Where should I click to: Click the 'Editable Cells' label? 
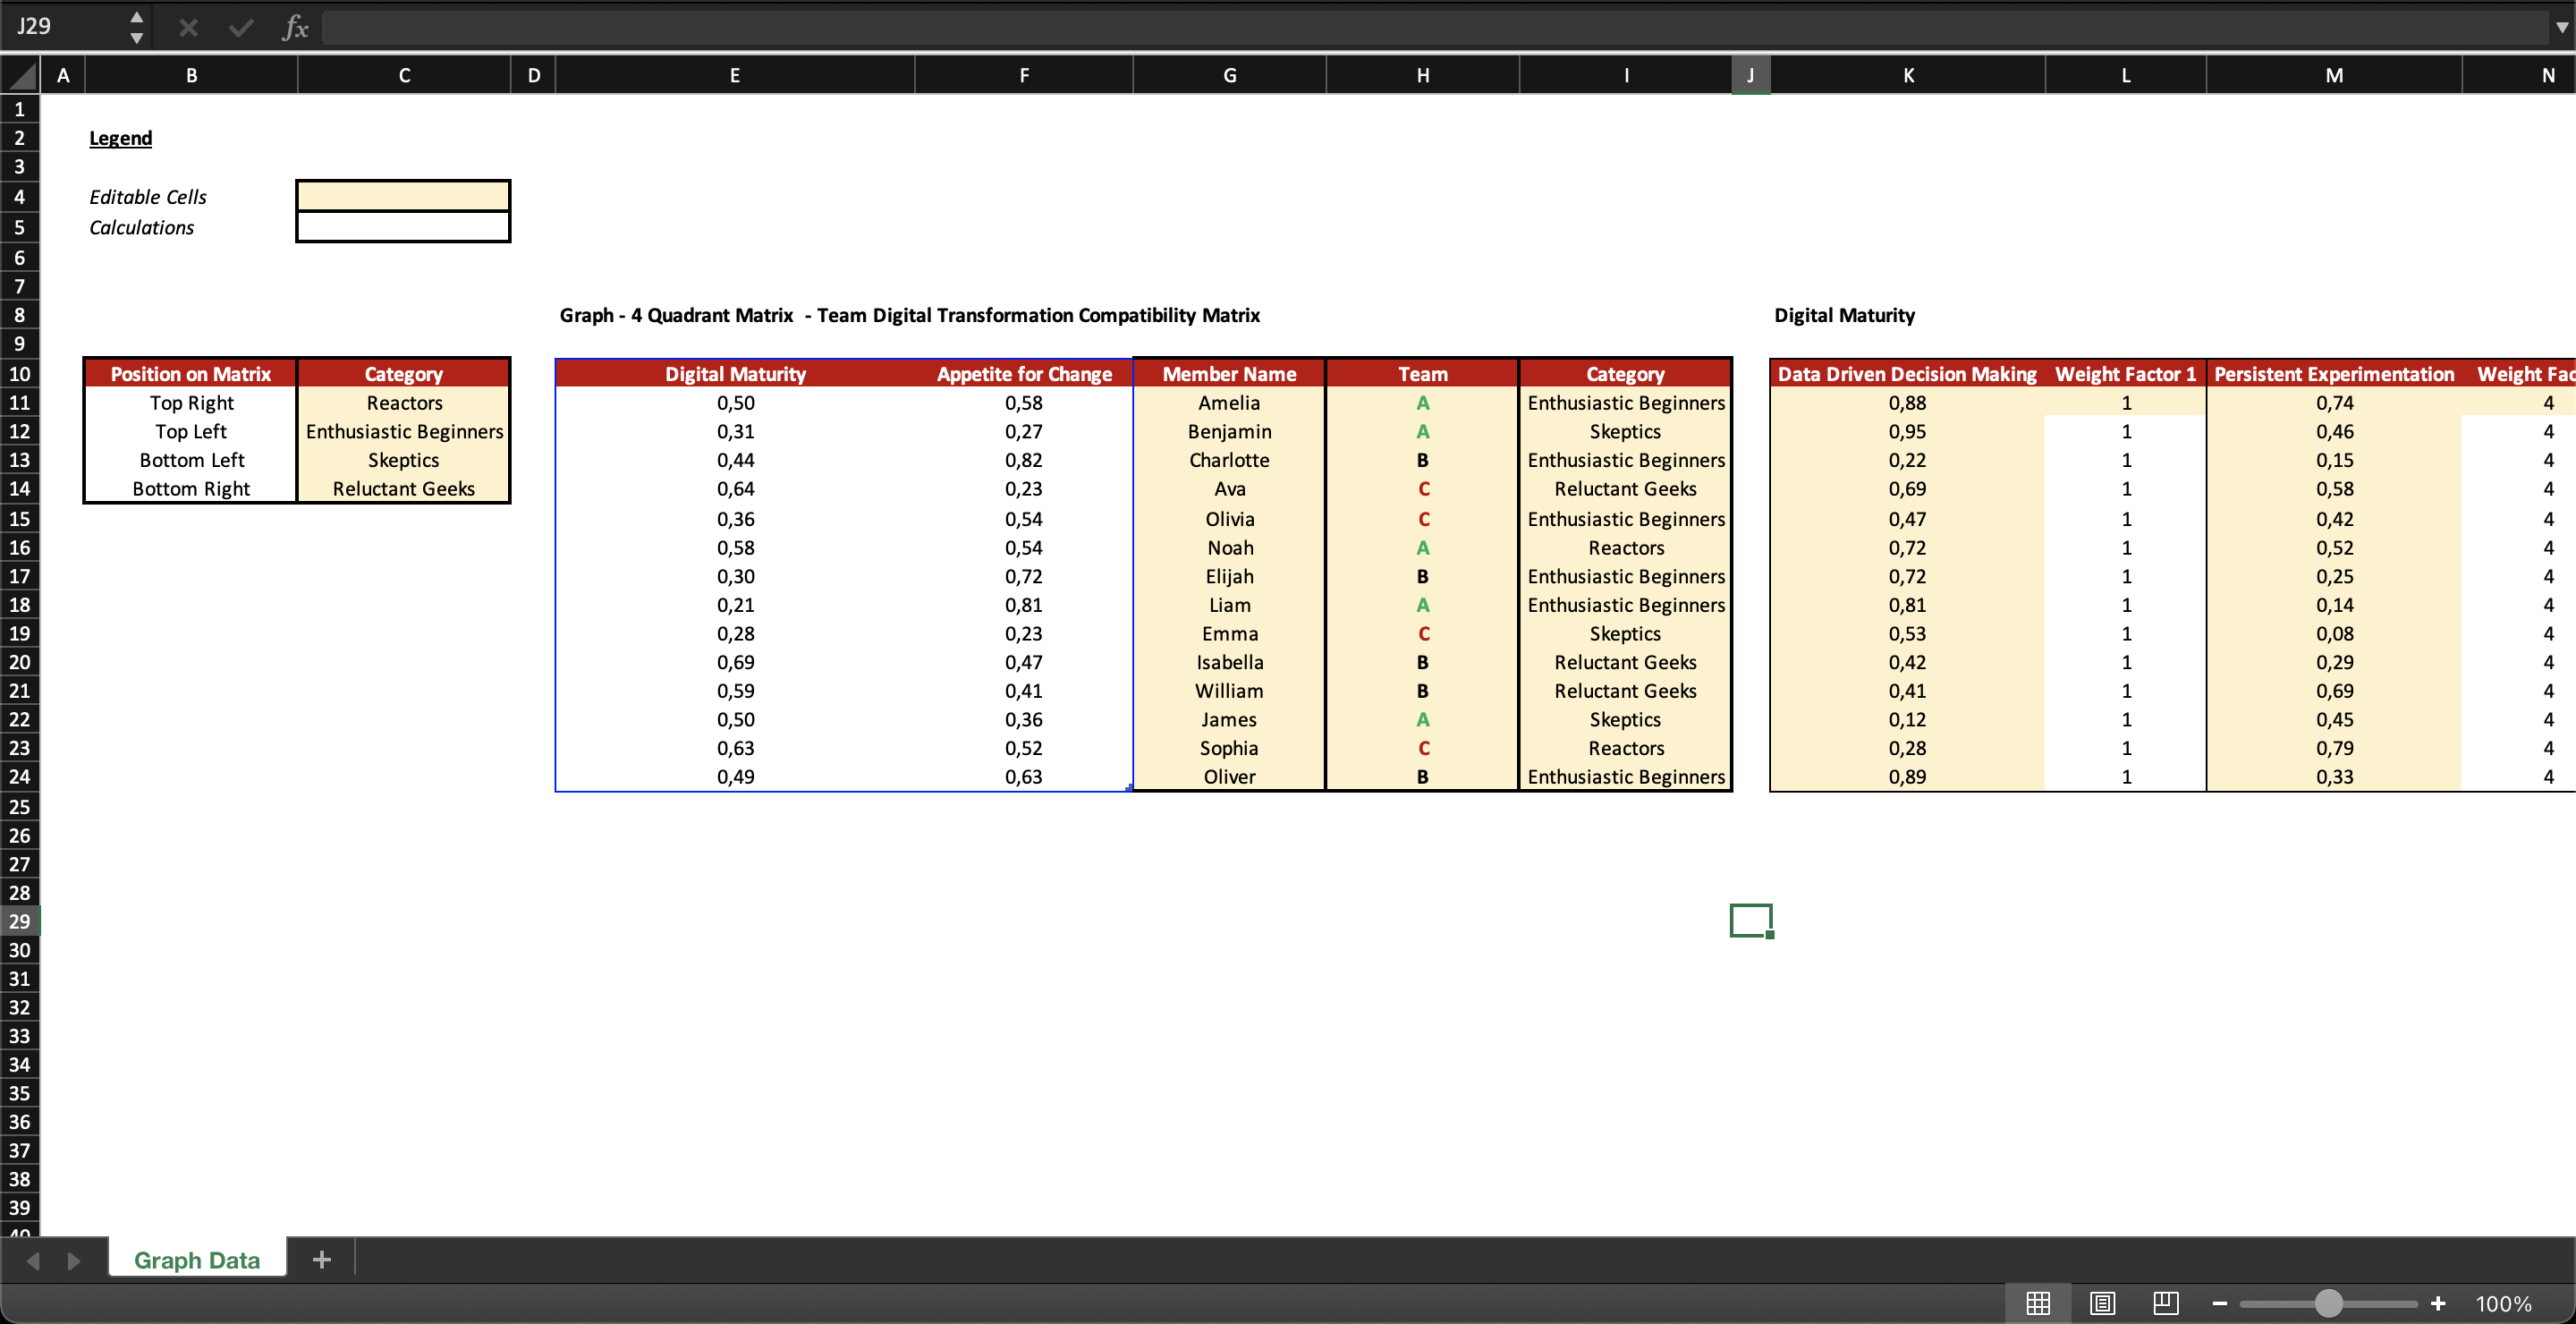(x=148, y=197)
